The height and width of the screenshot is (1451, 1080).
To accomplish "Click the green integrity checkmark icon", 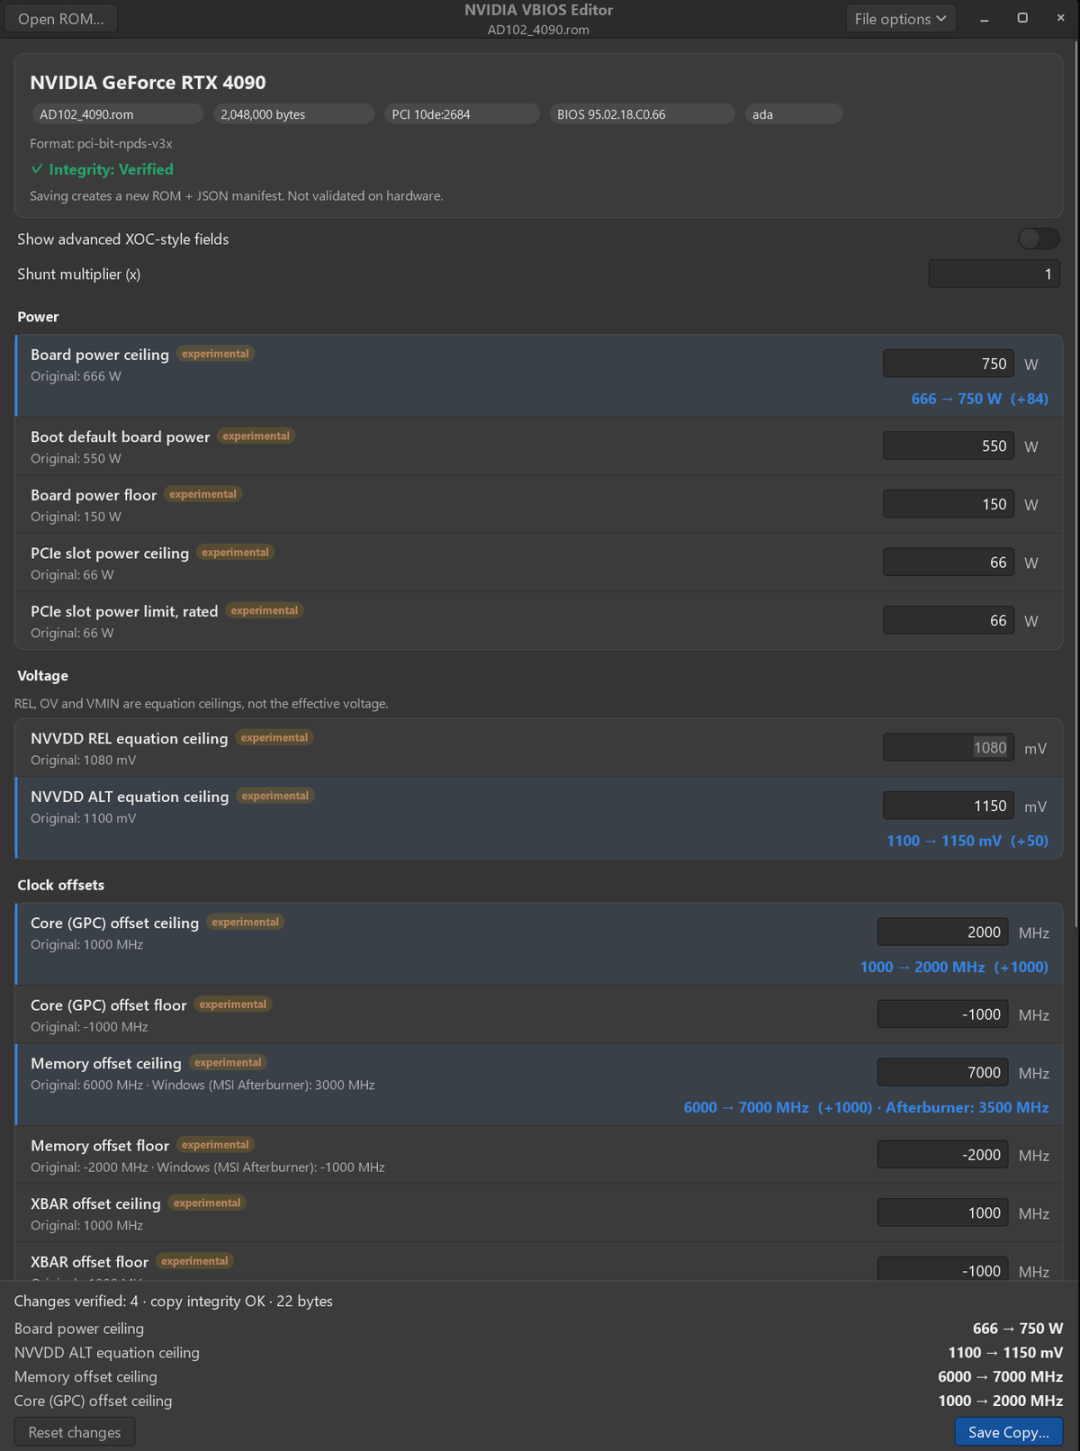I will tap(37, 169).
